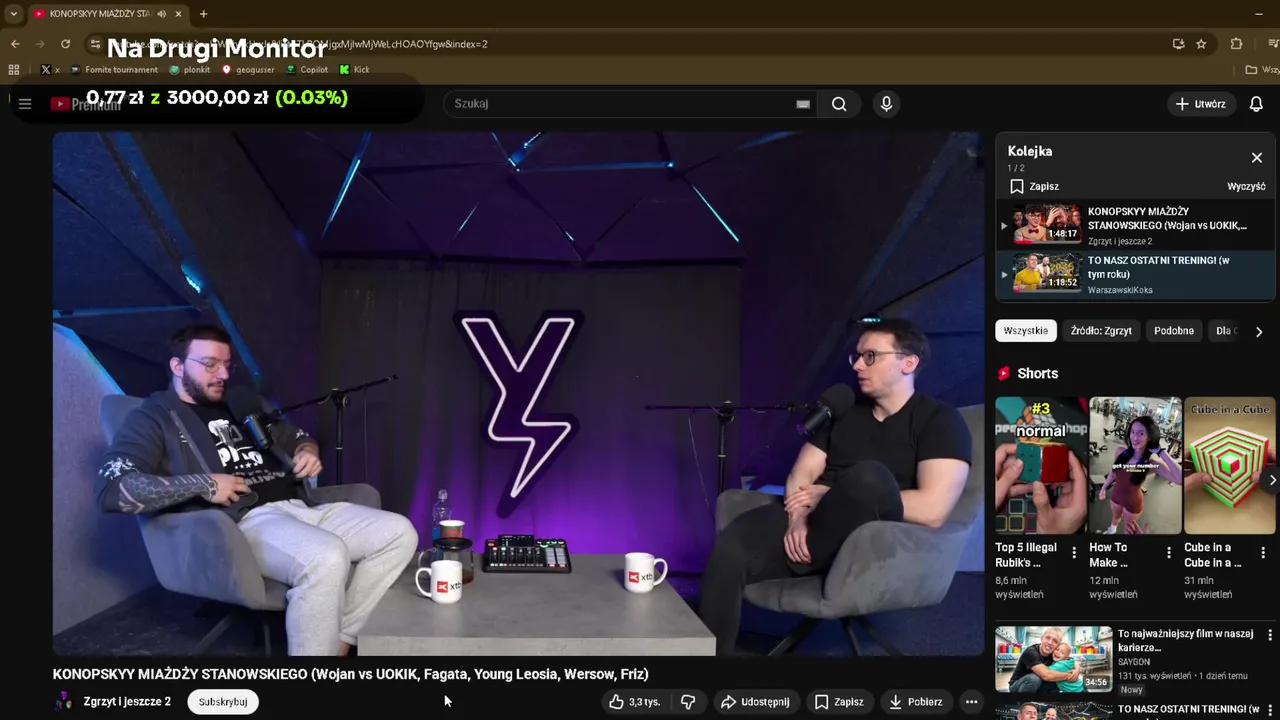Mute the tab via speaker icon
This screenshot has height=720, width=1280.
tap(162, 14)
